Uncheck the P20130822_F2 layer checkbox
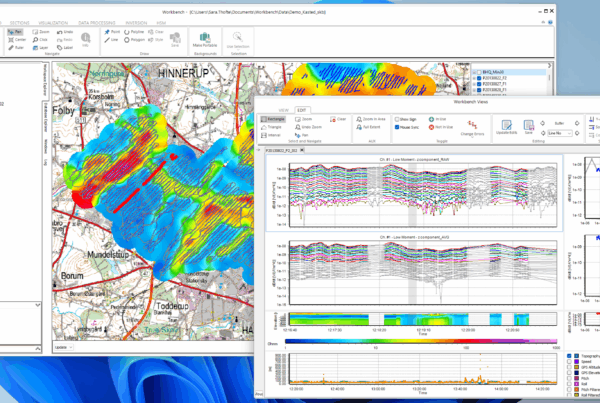This screenshot has height=403, width=600. (x=479, y=78)
